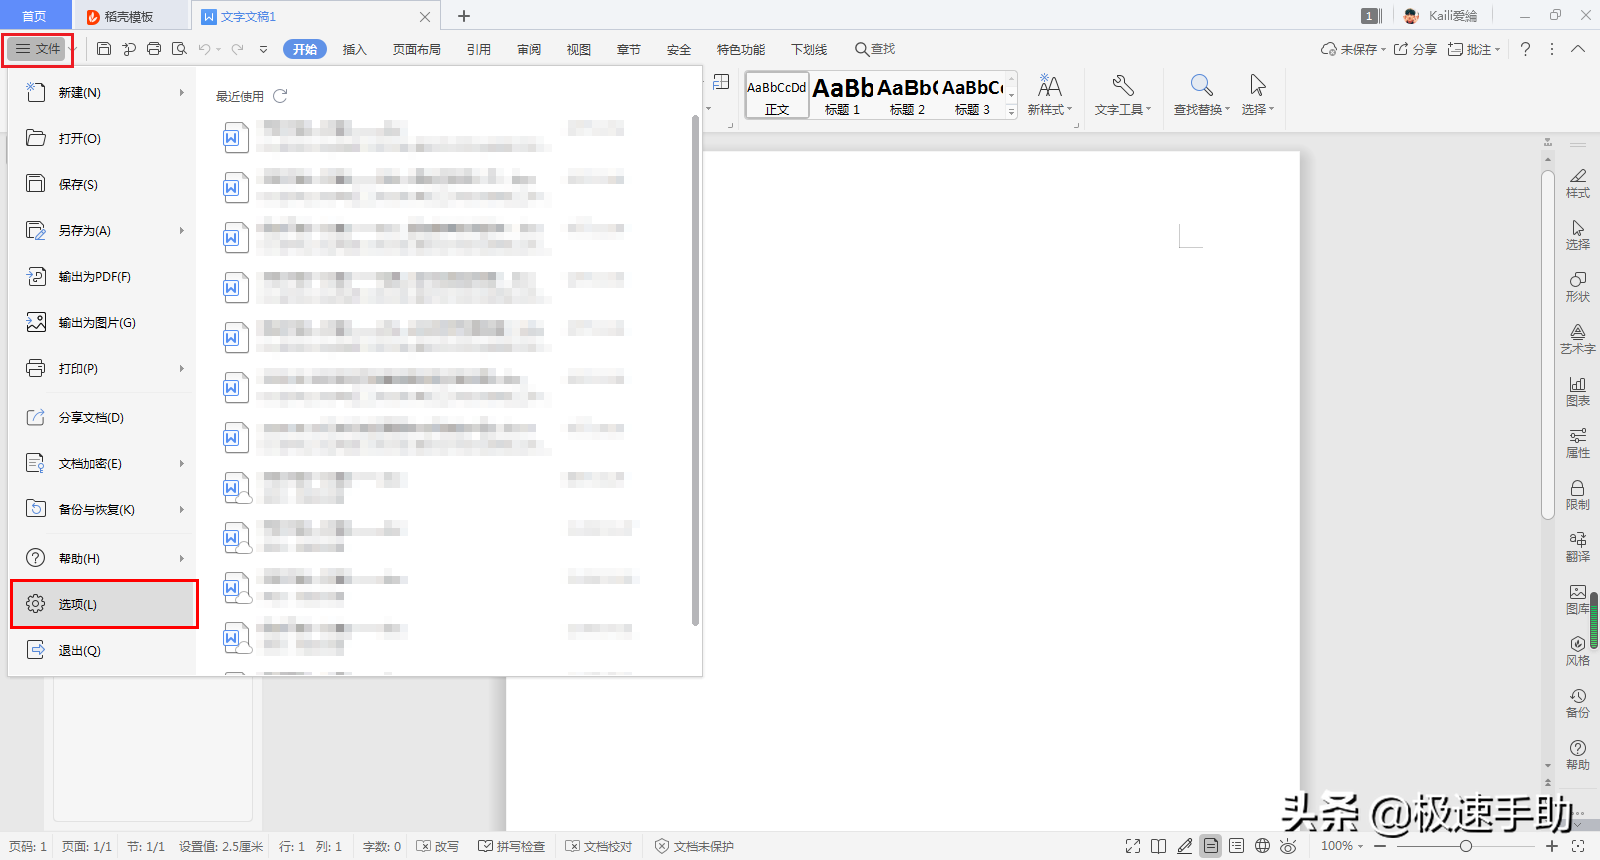Viewport: 1600px width, 860px height.
Task: Click the 分享 button at top right
Action: [x=1415, y=49]
